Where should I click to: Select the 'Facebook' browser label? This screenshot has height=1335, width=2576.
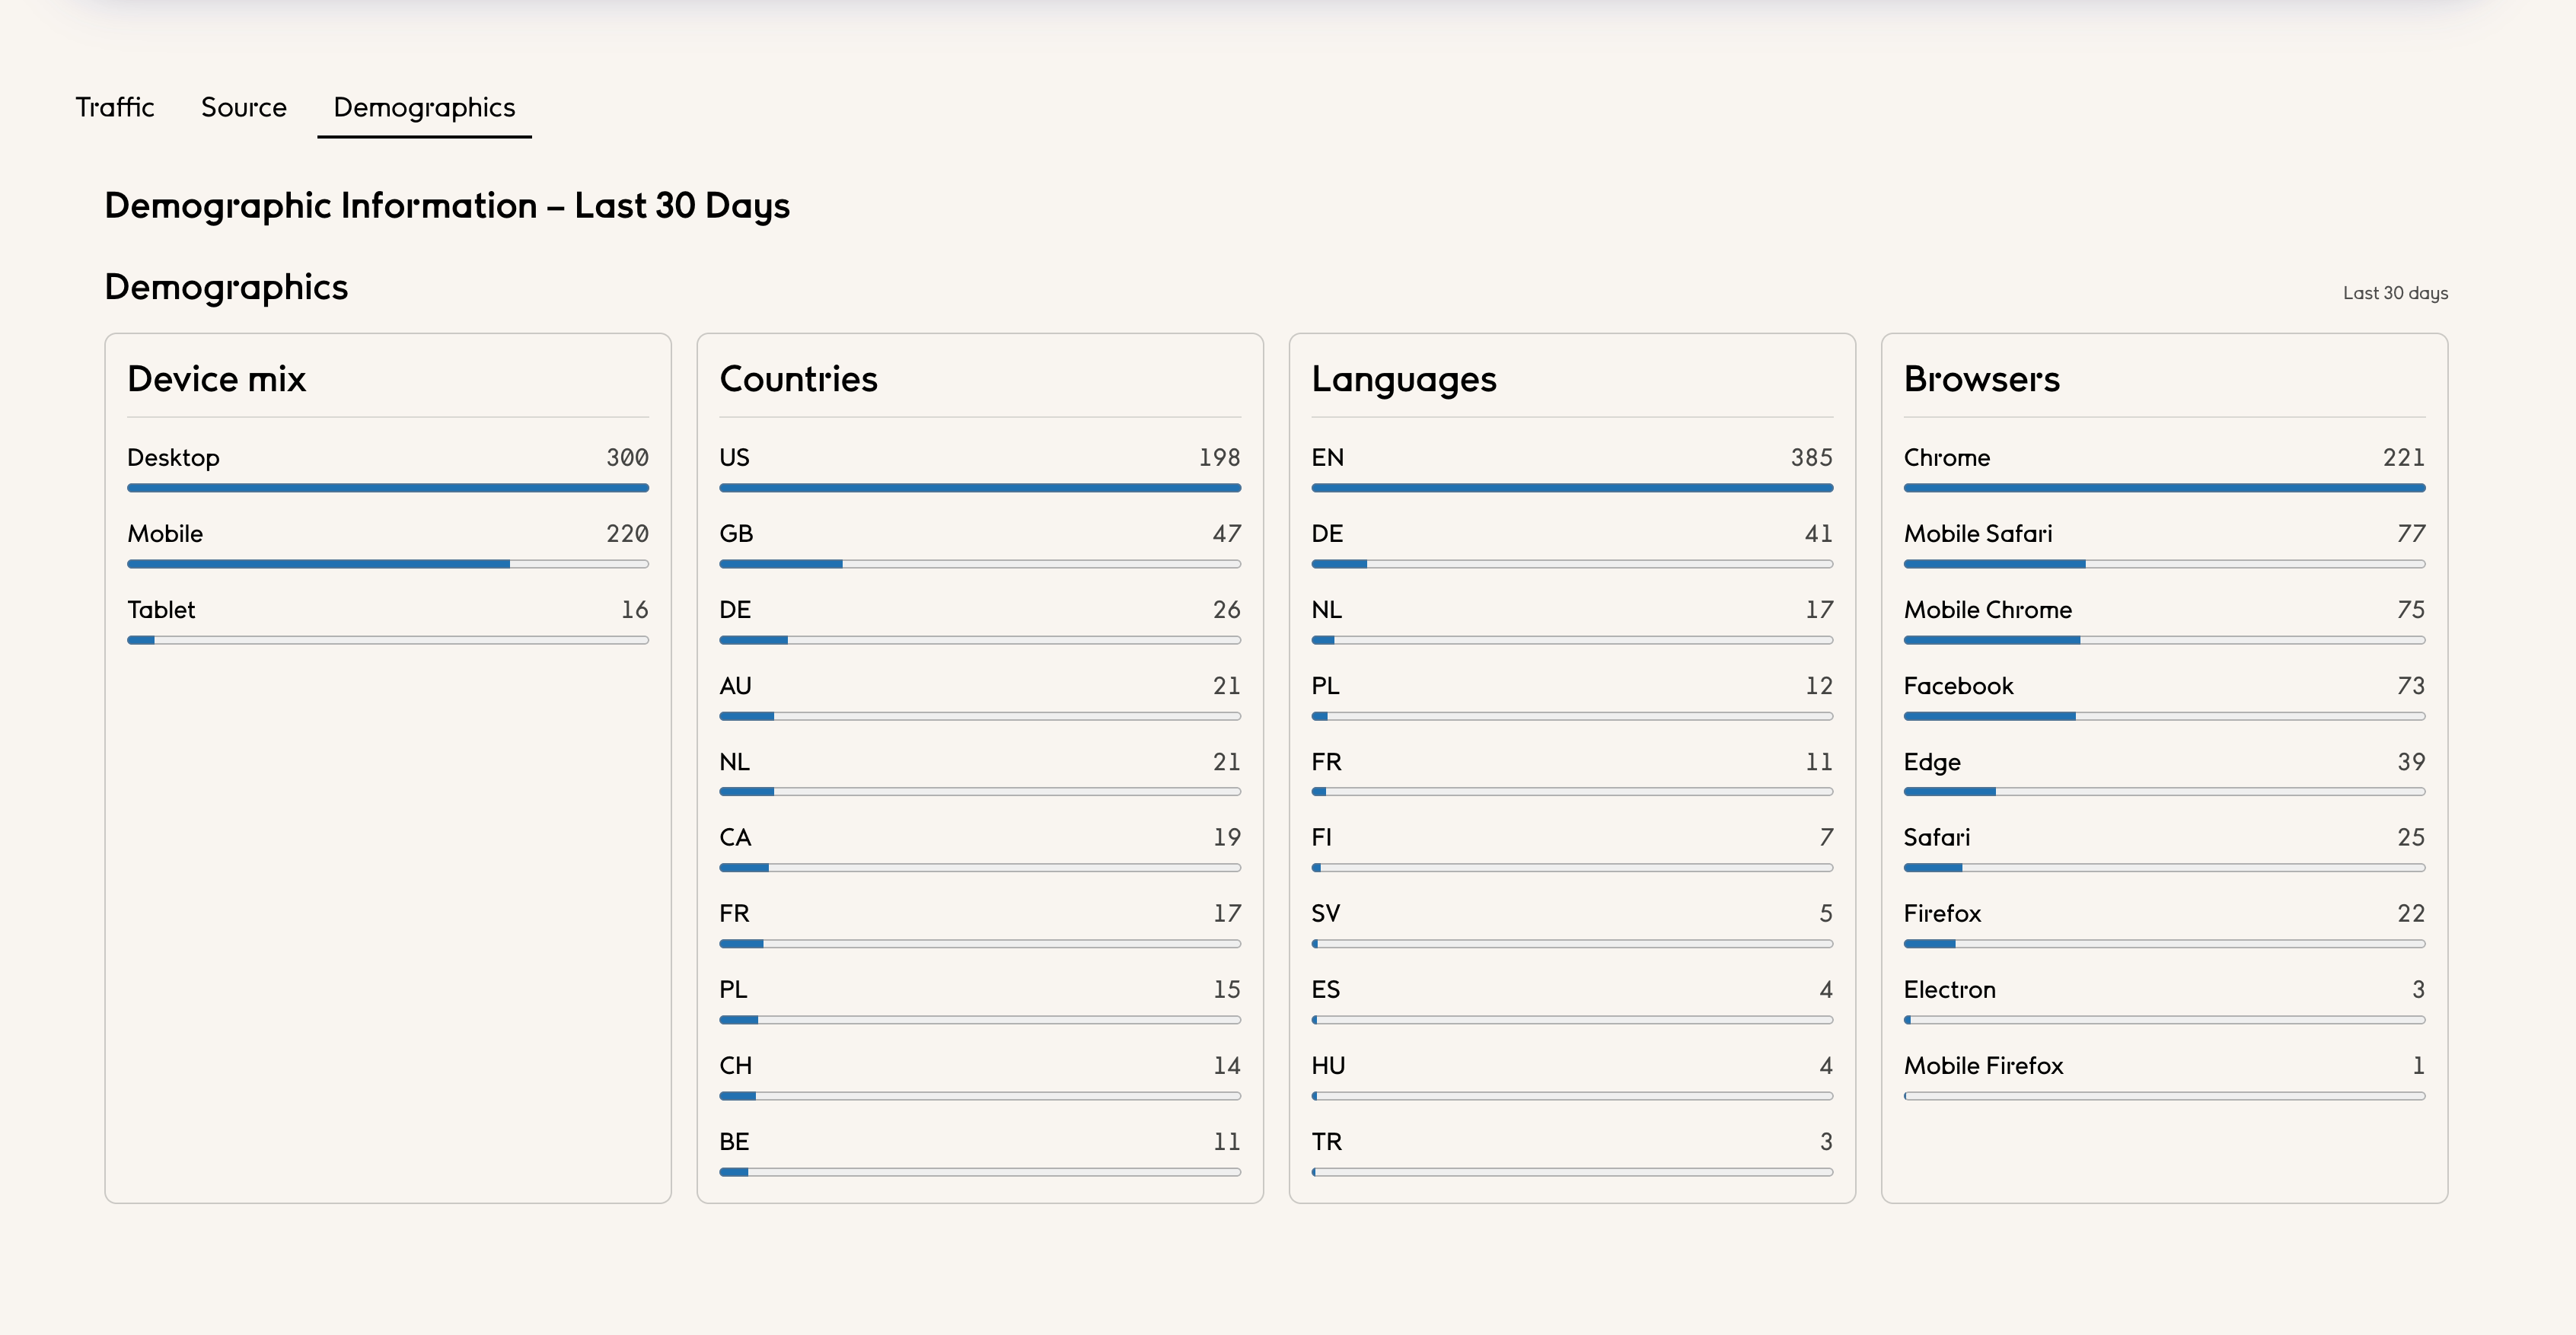(x=1958, y=686)
